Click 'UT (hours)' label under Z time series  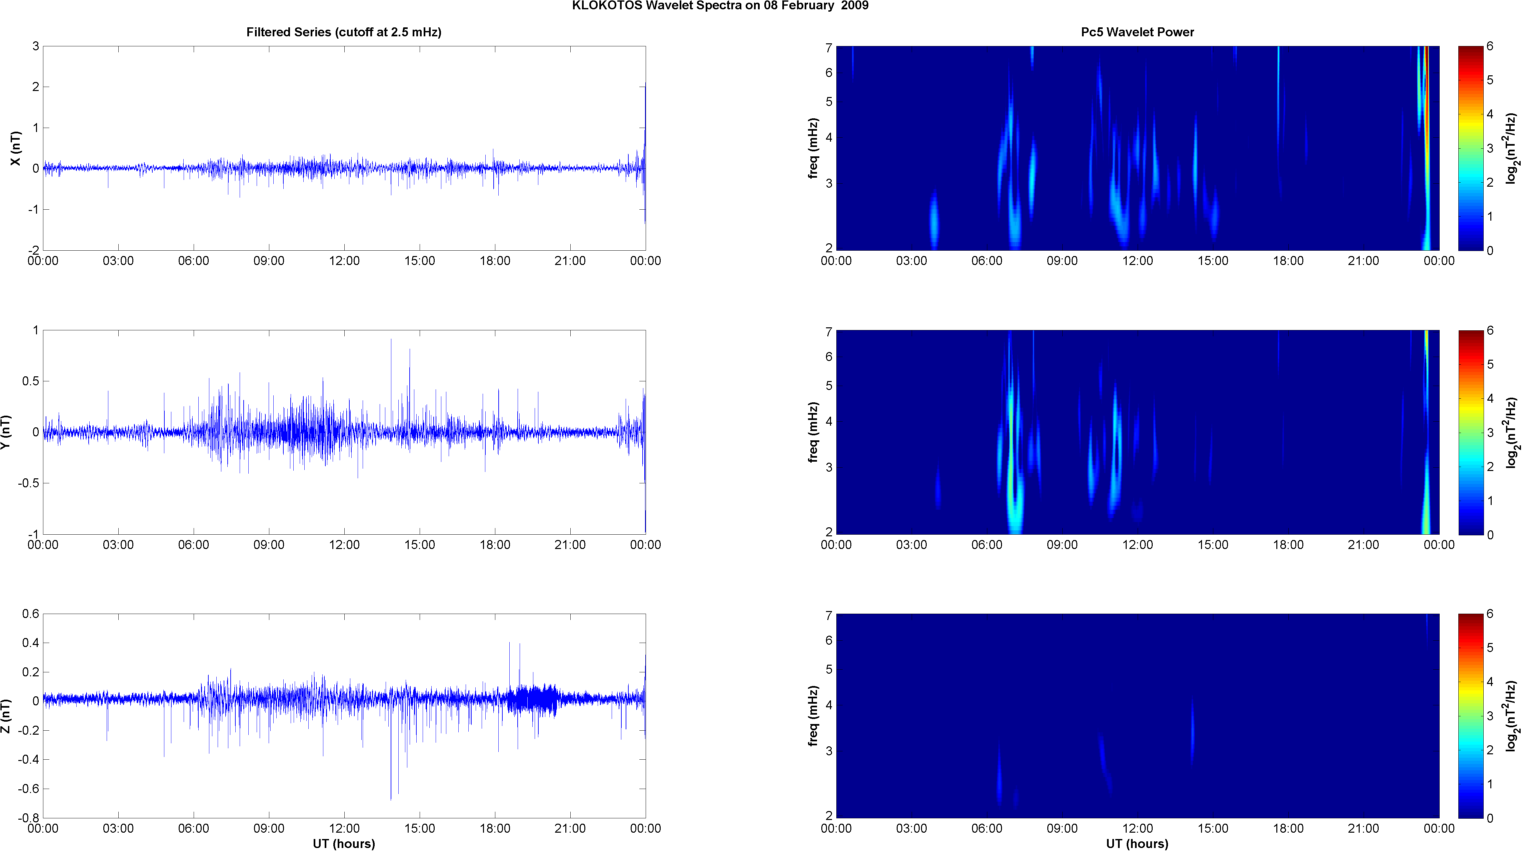click(344, 844)
